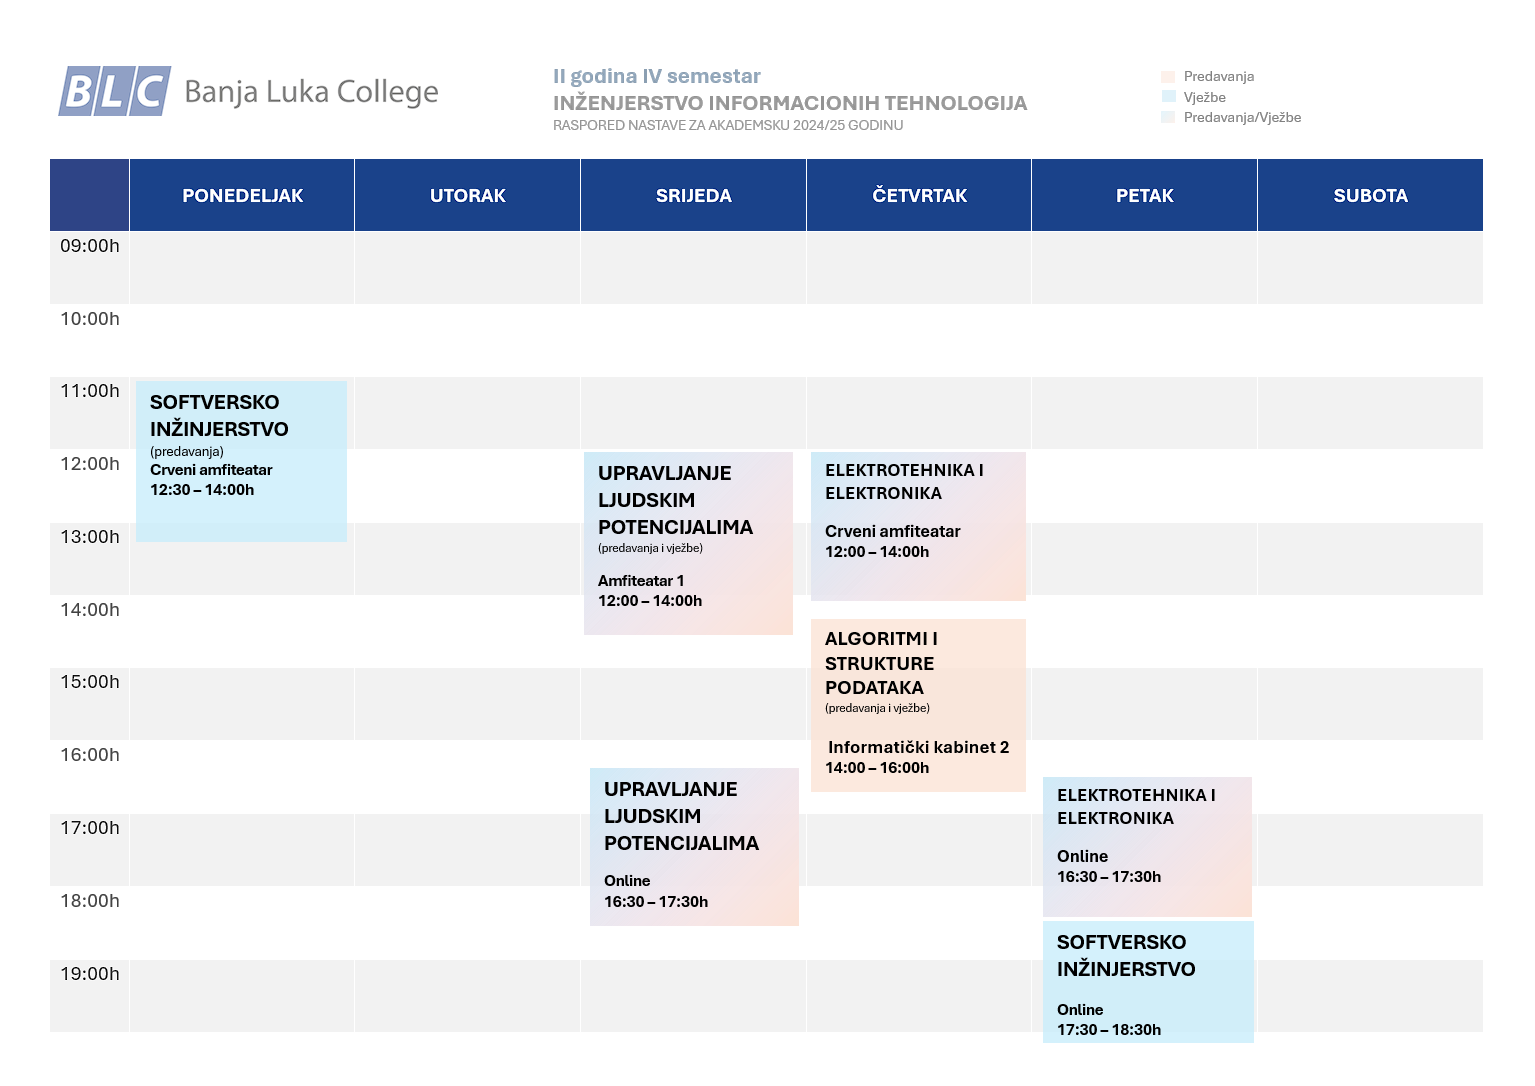Viewport: 1535px width, 1086px height.
Task: Select the PETAK column header
Action: click(x=1145, y=195)
